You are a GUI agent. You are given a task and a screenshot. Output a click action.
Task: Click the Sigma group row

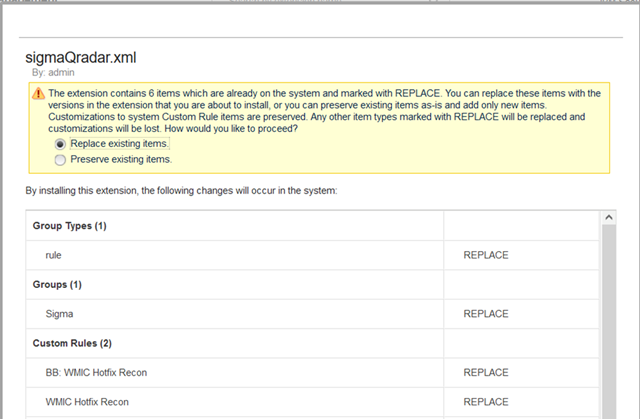click(313, 314)
